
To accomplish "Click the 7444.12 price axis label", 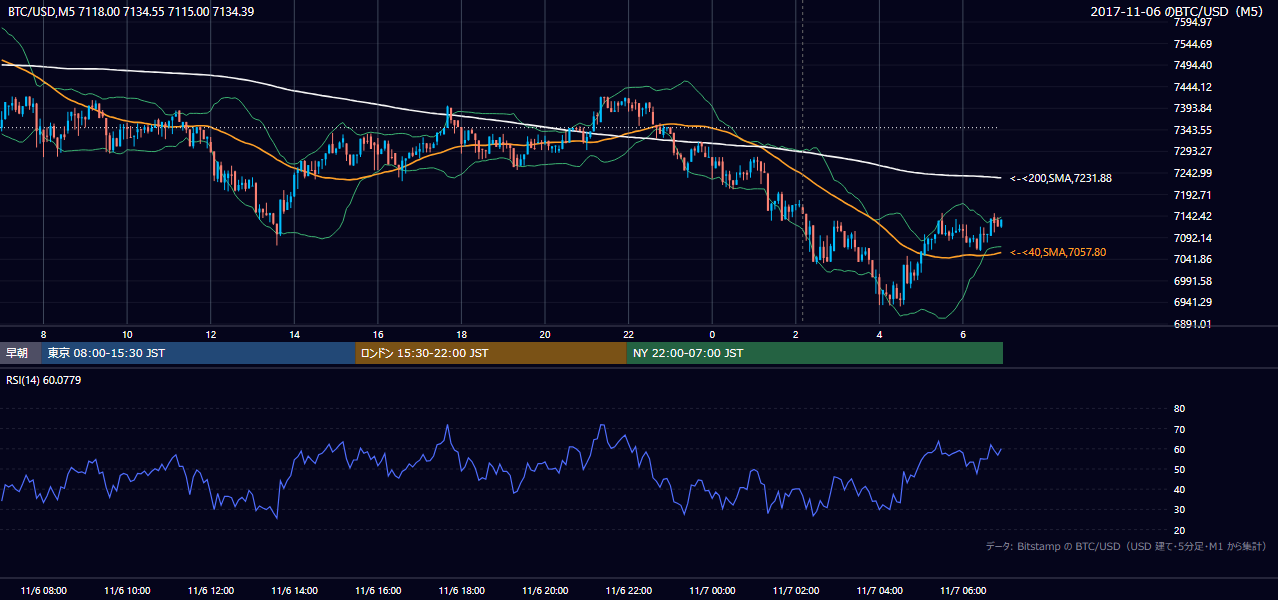I will (1192, 87).
